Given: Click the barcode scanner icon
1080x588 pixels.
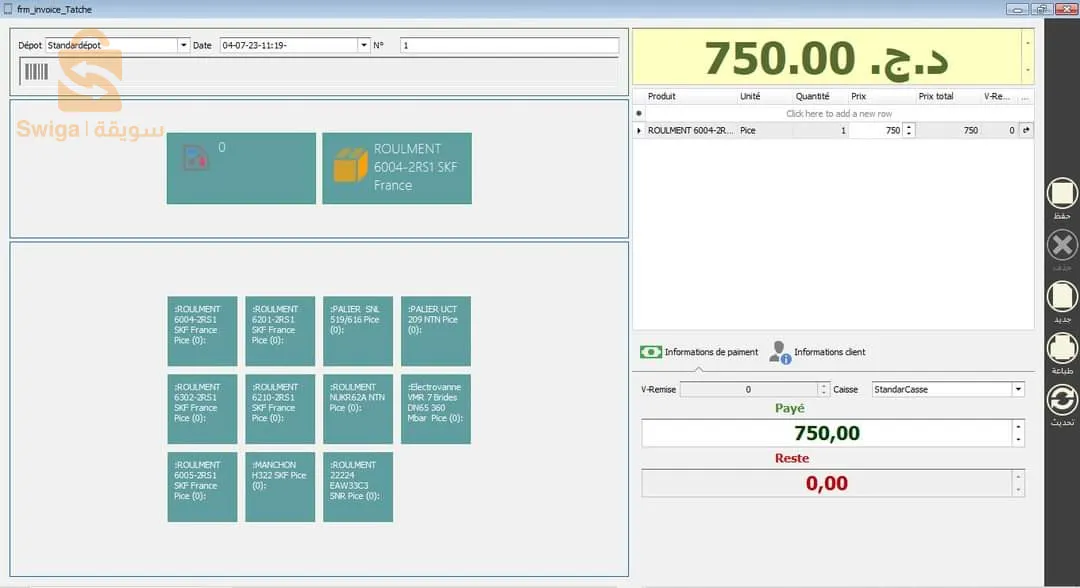Looking at the screenshot, I should tap(37, 72).
